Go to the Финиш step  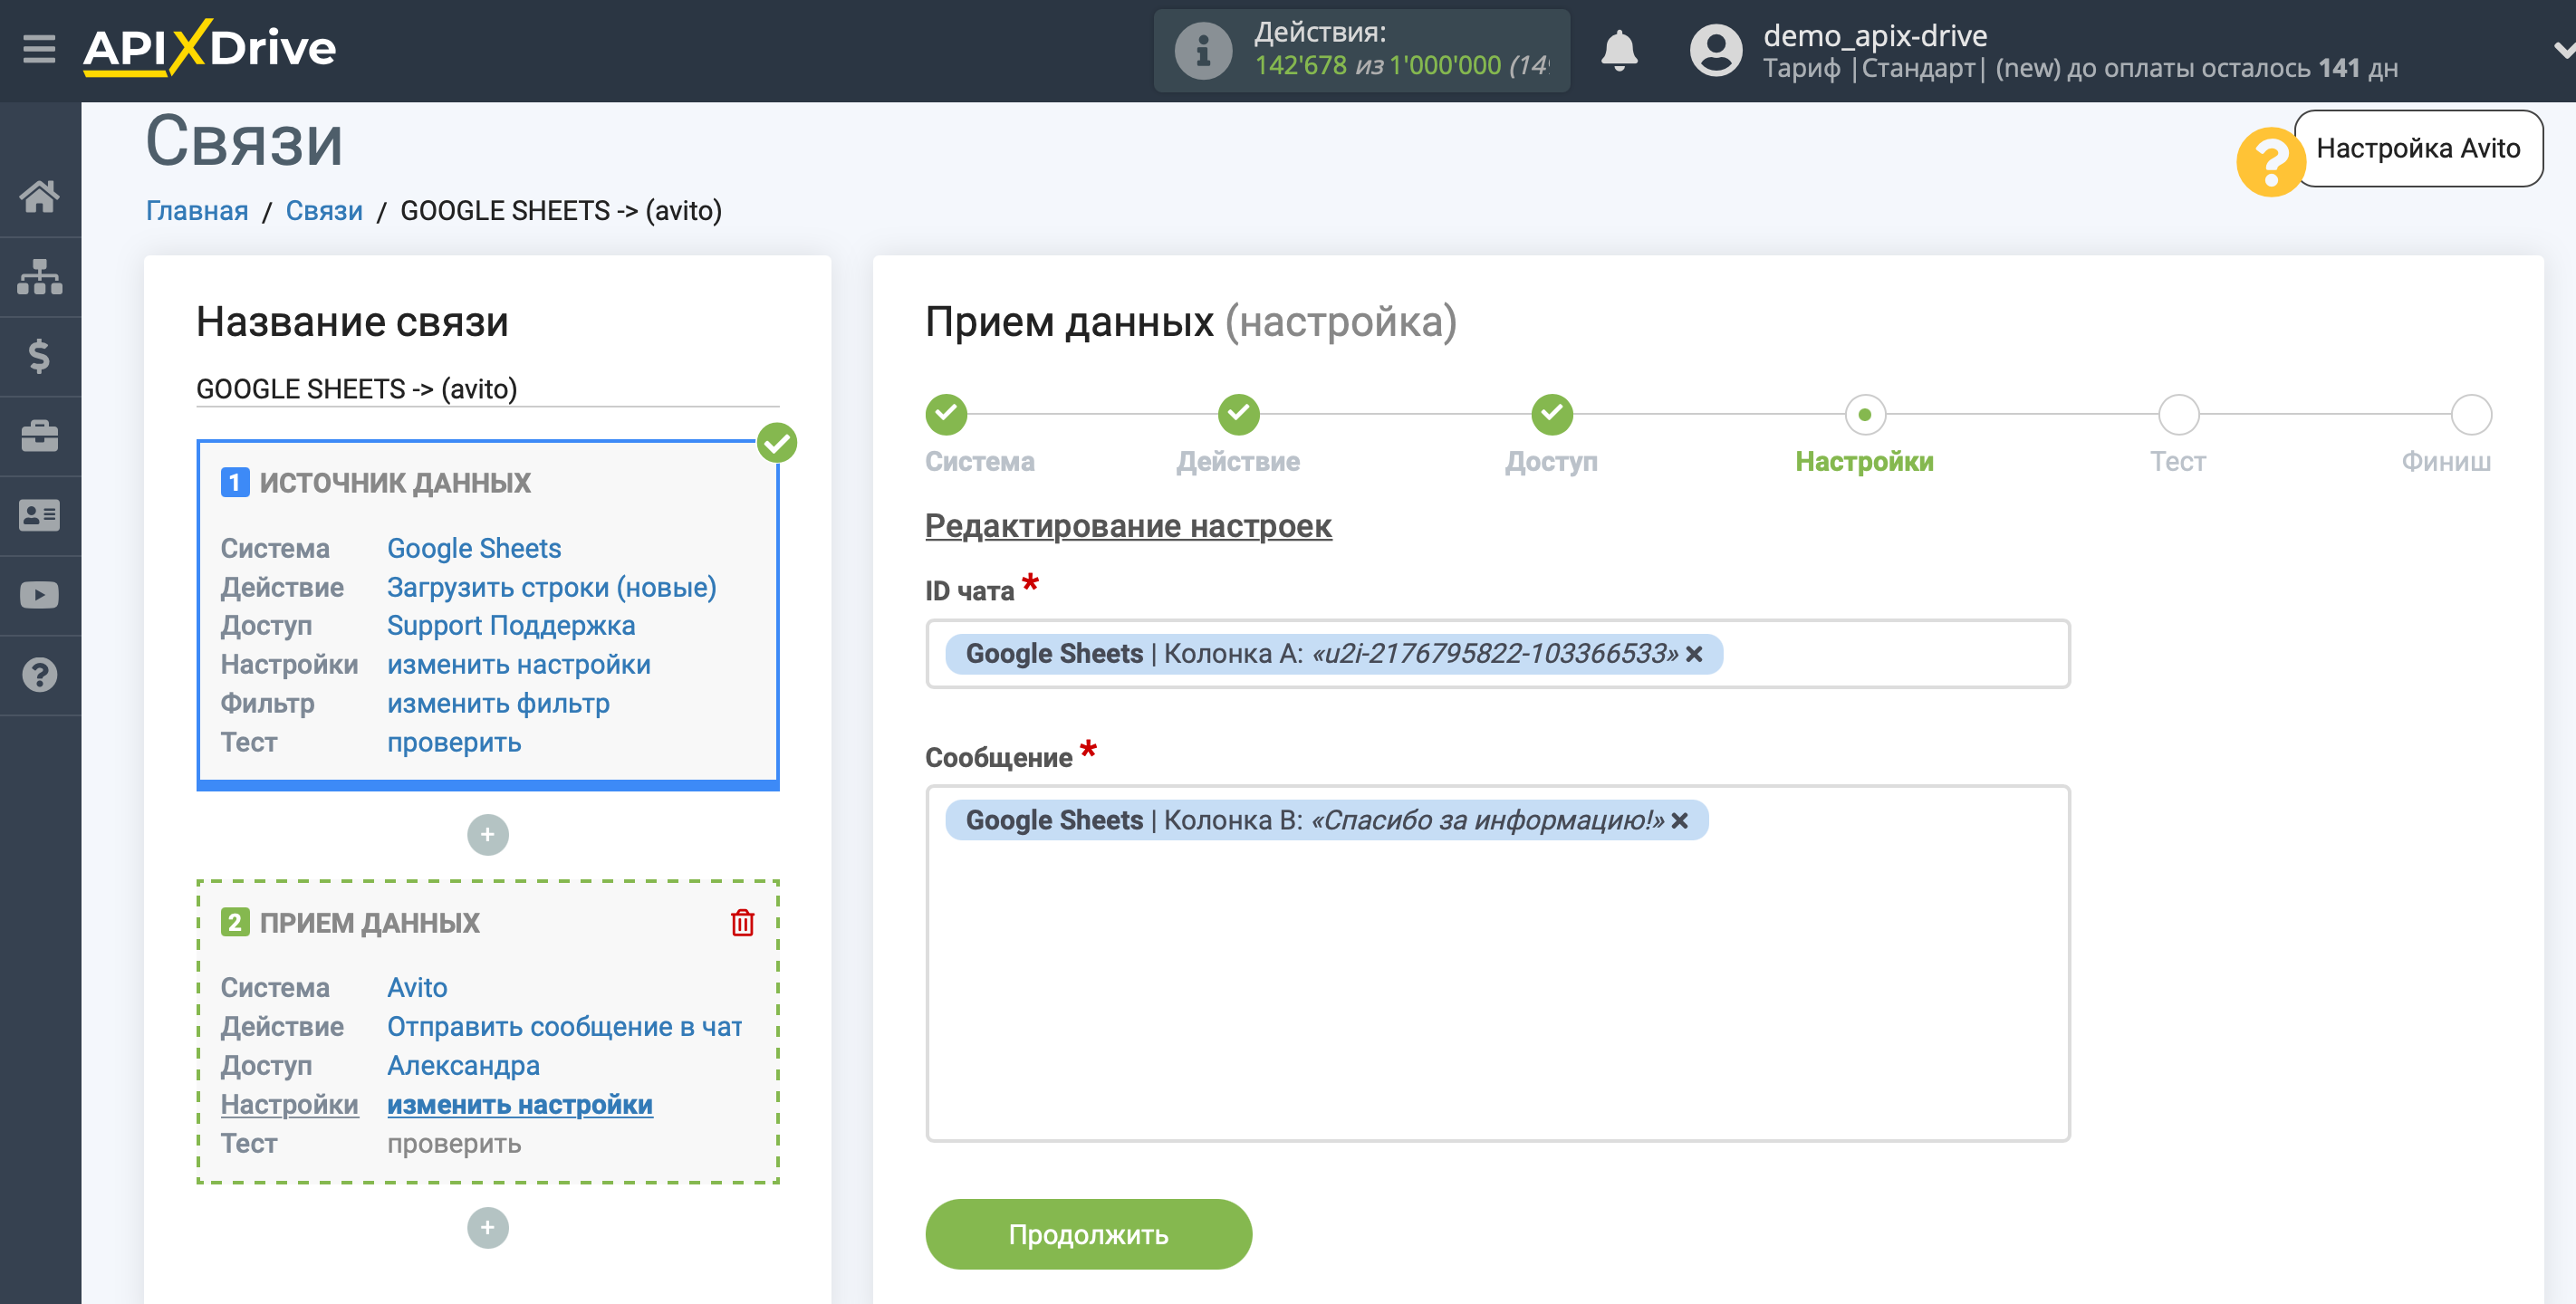point(2470,414)
